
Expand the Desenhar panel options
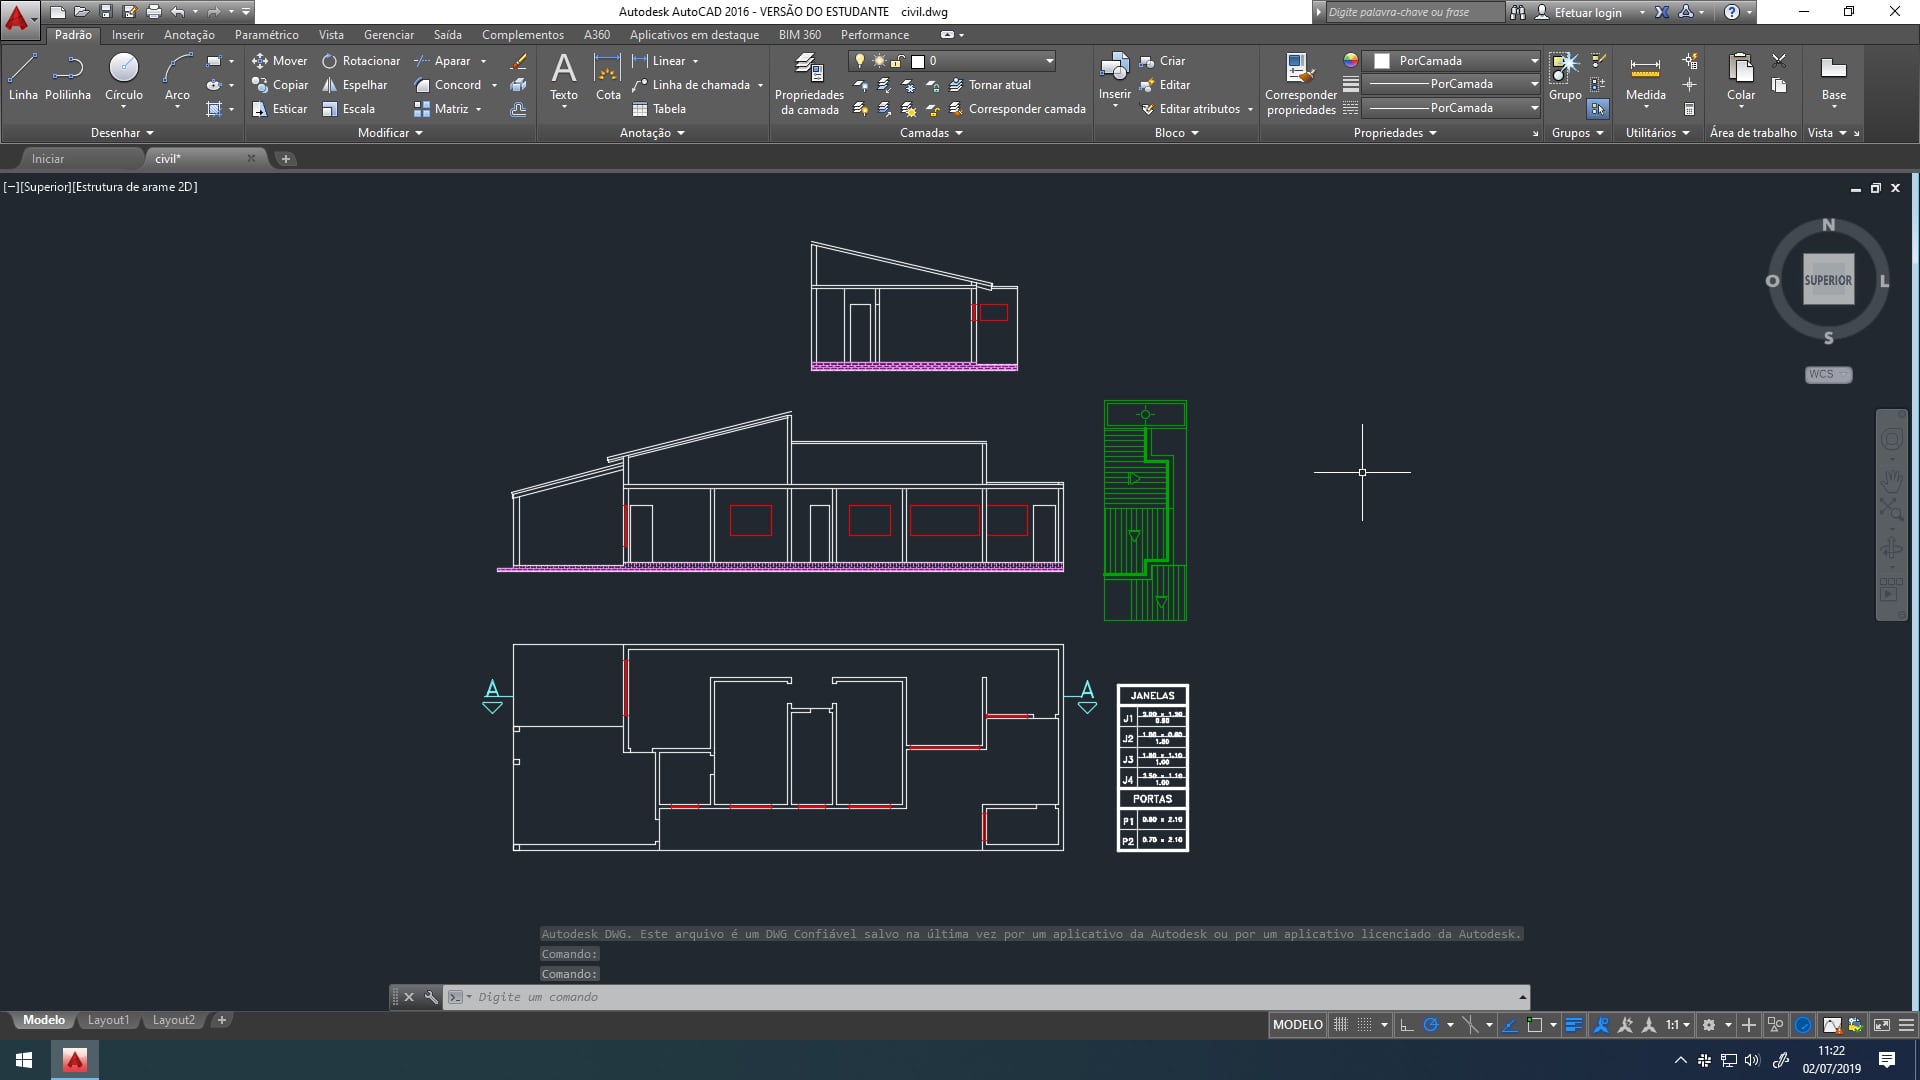click(122, 133)
